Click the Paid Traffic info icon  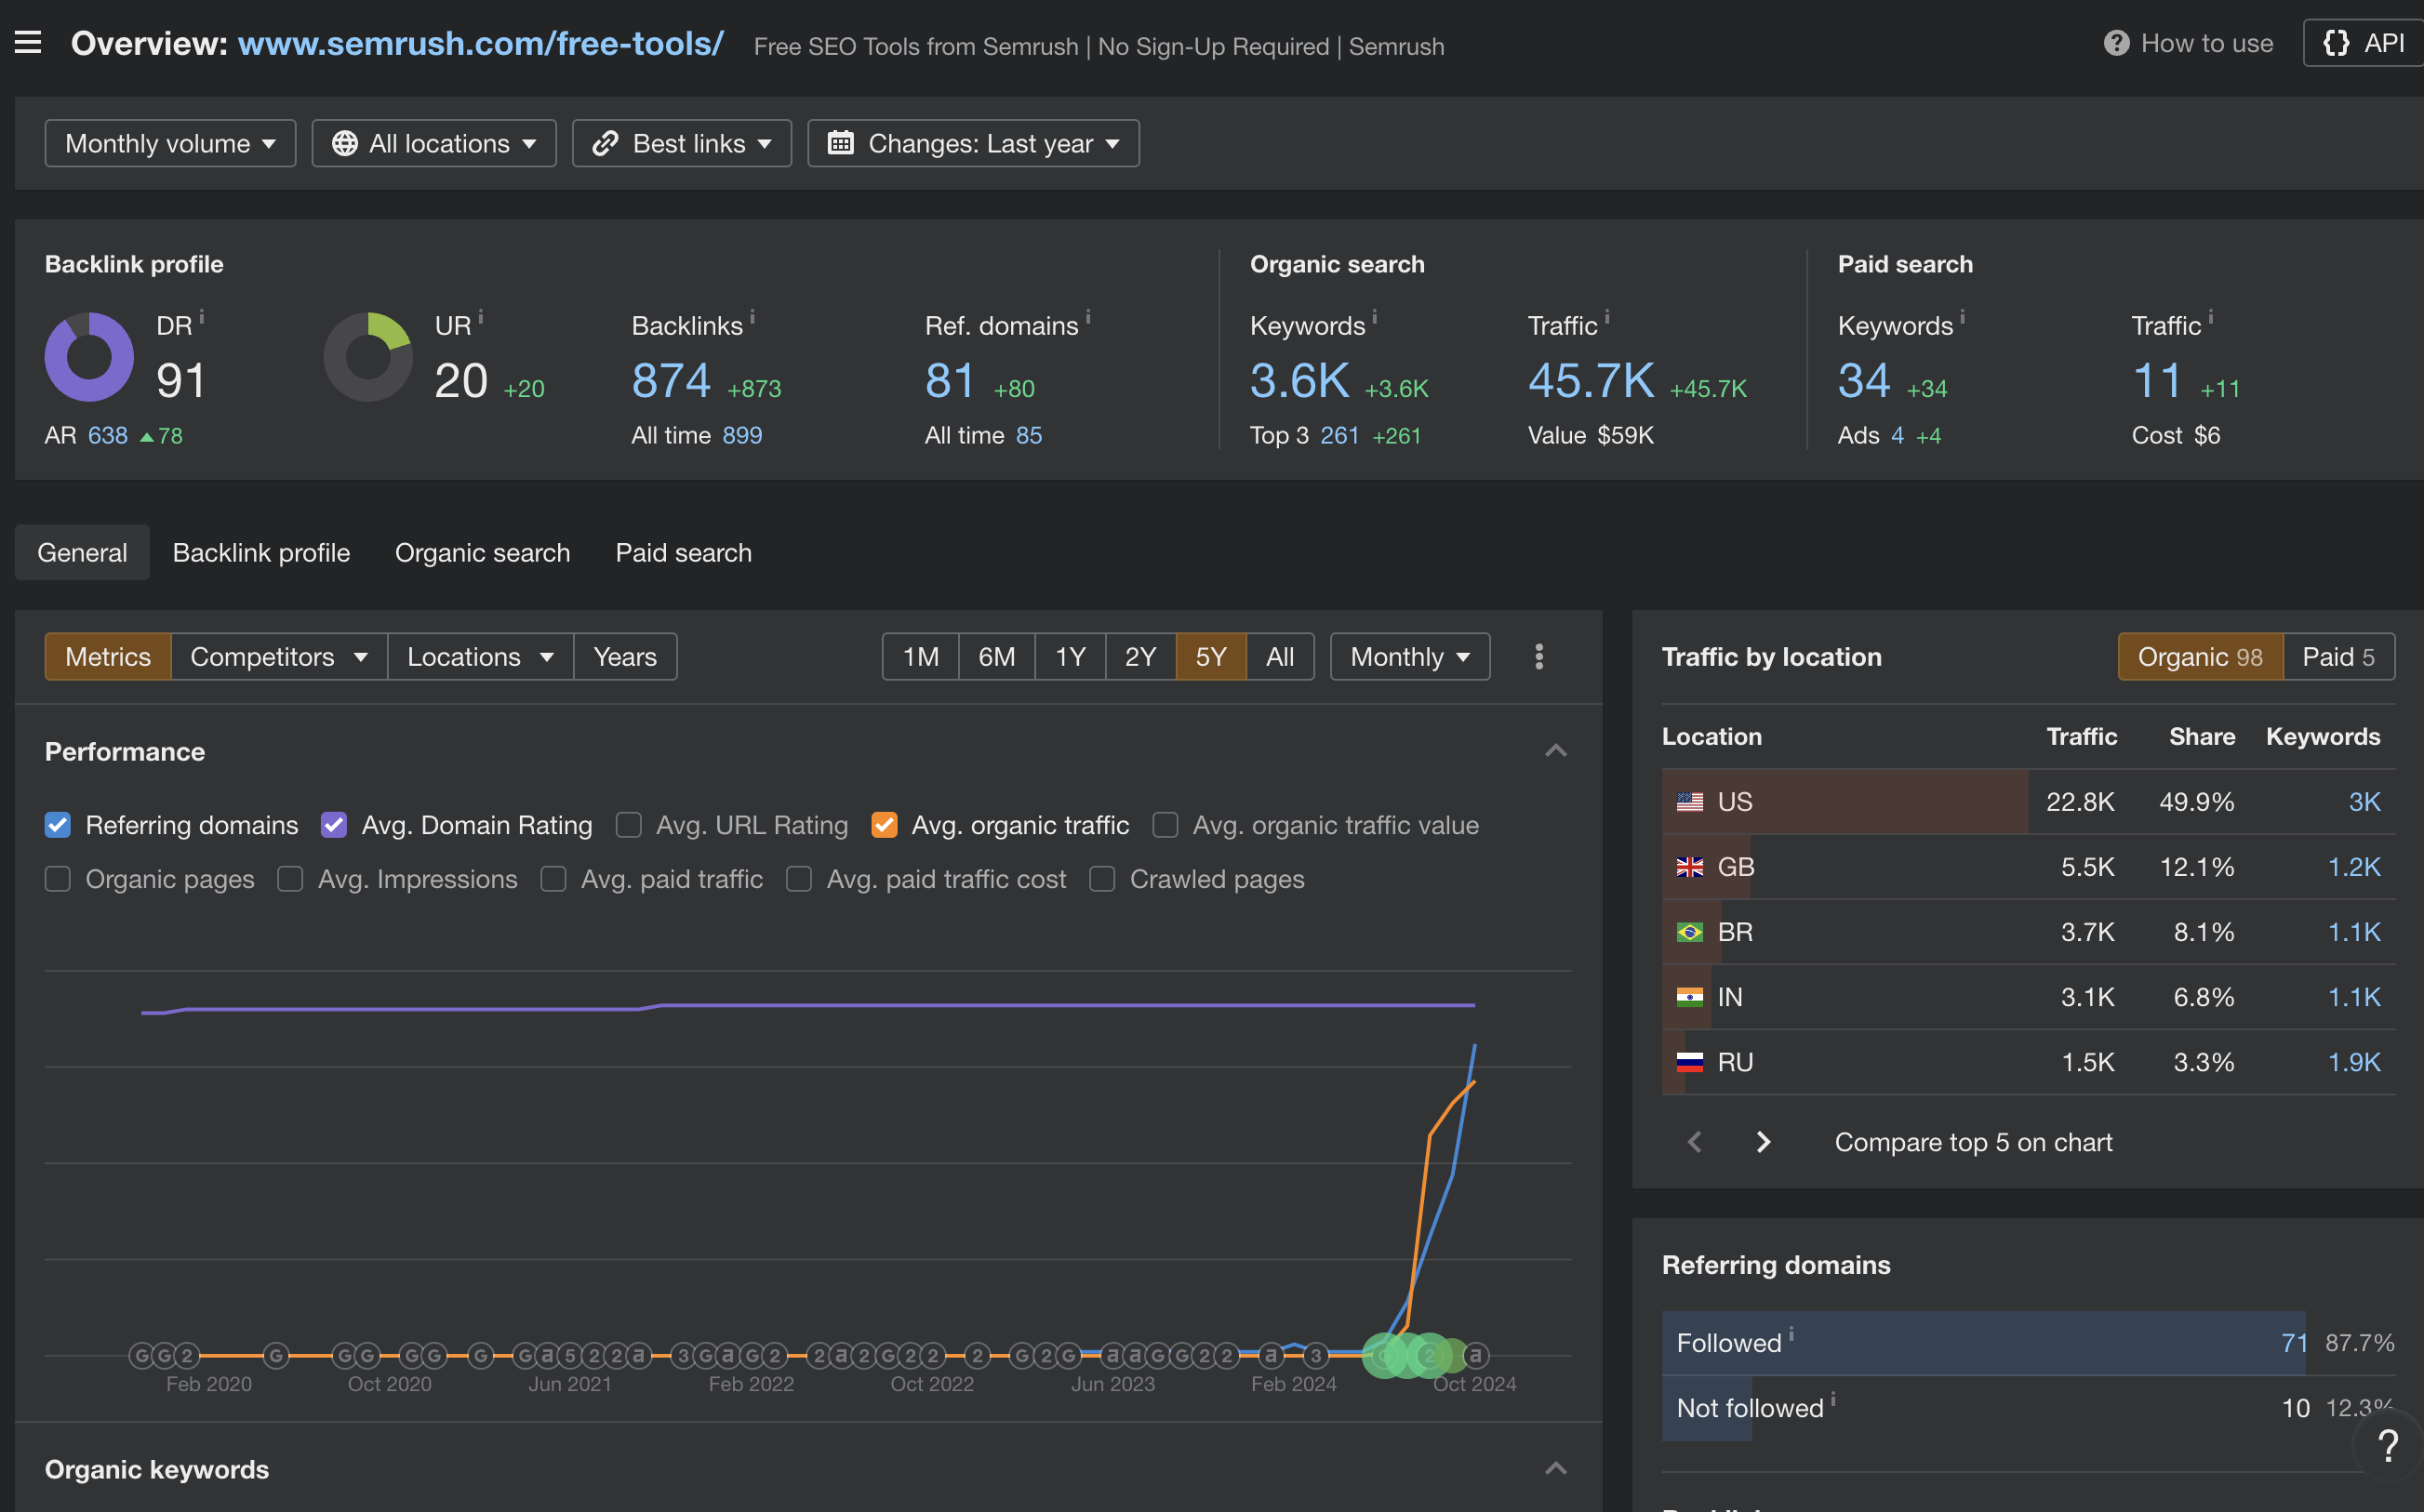[2211, 317]
